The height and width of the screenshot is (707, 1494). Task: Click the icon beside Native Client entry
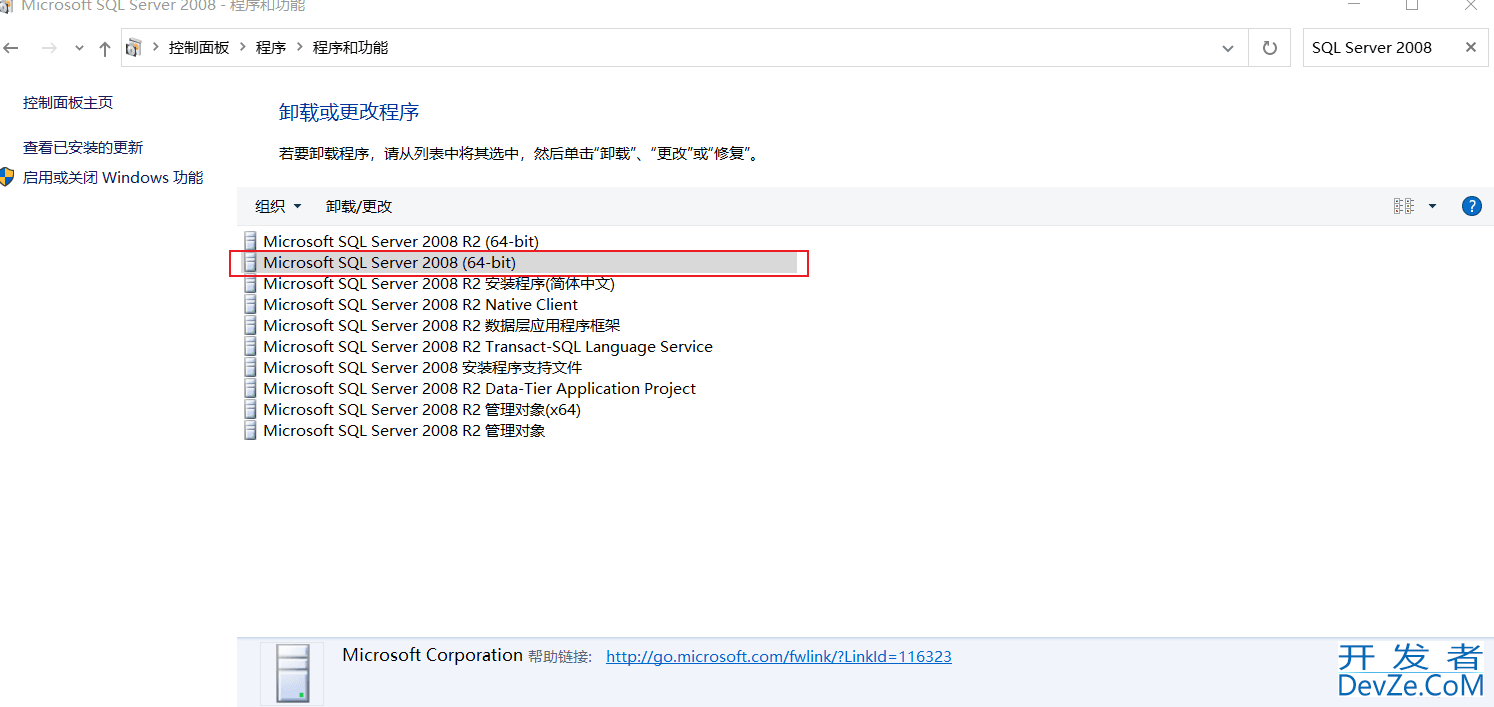click(x=250, y=304)
